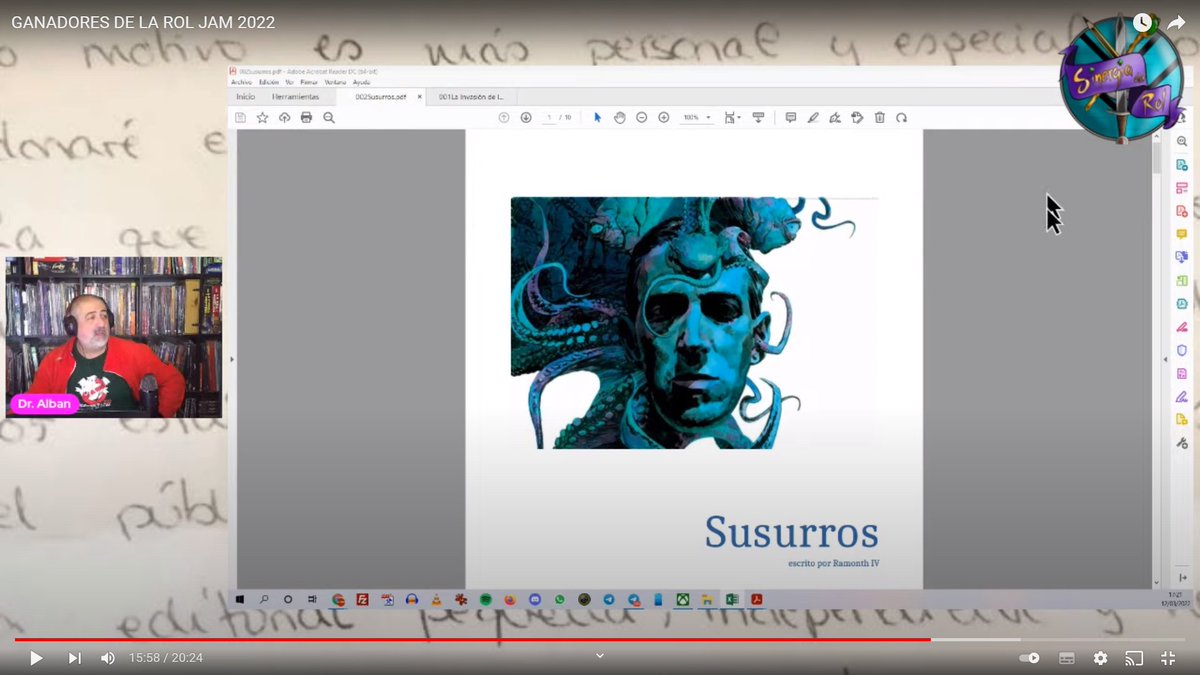Screen dimensions: 1200x675
Task: Click the page number field
Action: point(549,117)
